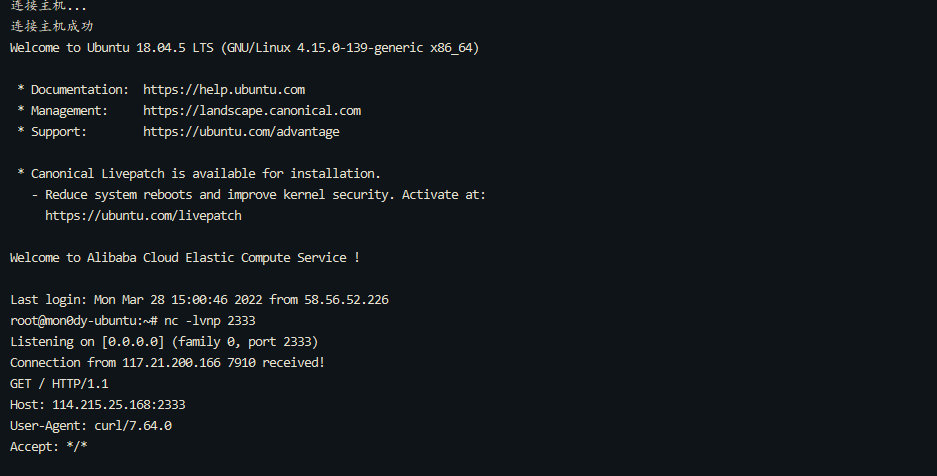Image resolution: width=937 pixels, height=476 pixels.
Task: Open the landscape.canonical.com management link
Action: (252, 111)
